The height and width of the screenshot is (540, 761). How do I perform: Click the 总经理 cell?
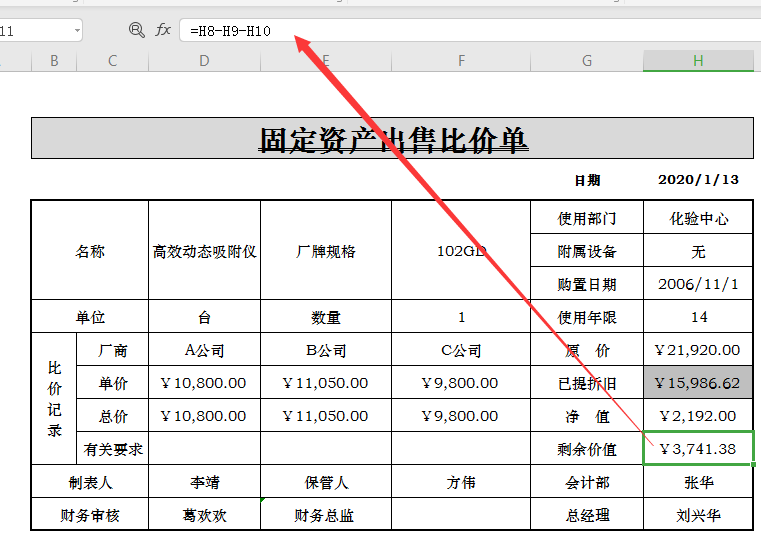[x=587, y=514]
